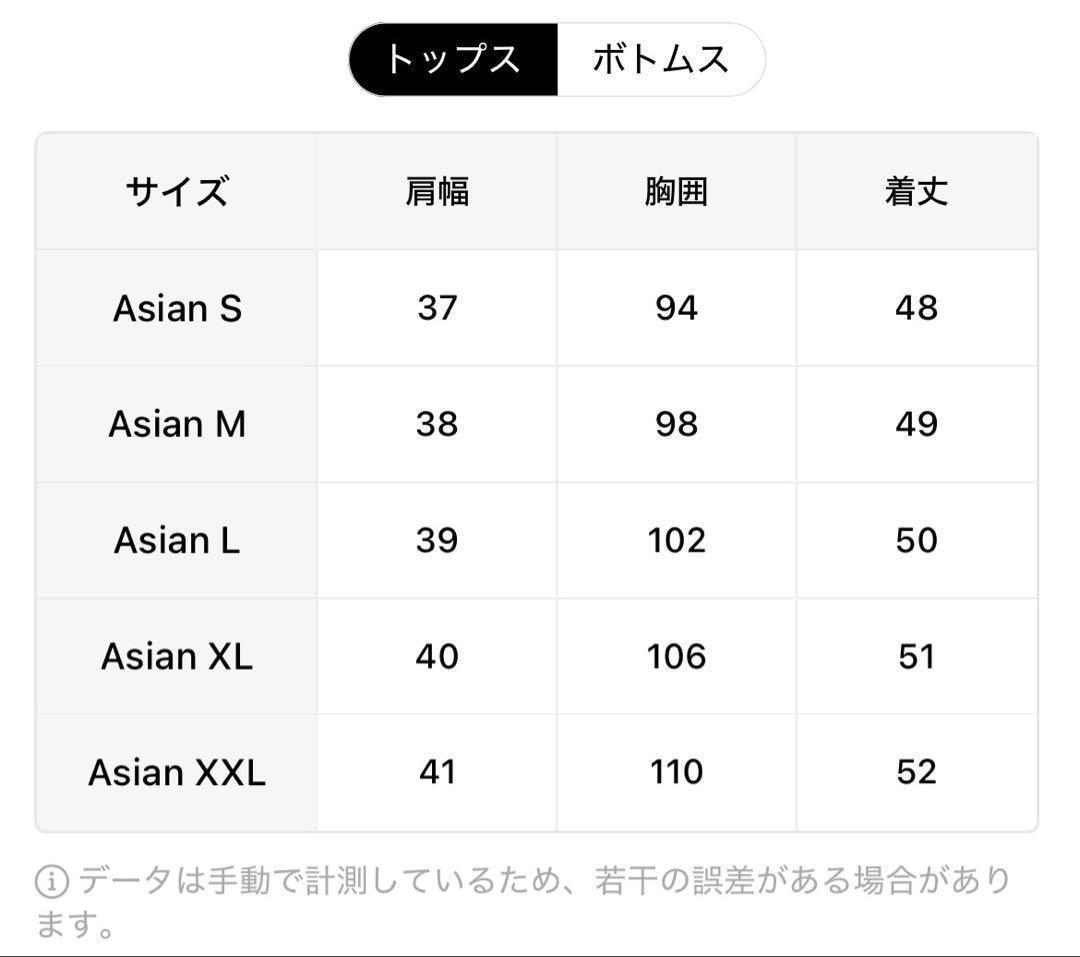Click the Asian M row label
This screenshot has width=1080, height=957.
pyautogui.click(x=177, y=424)
